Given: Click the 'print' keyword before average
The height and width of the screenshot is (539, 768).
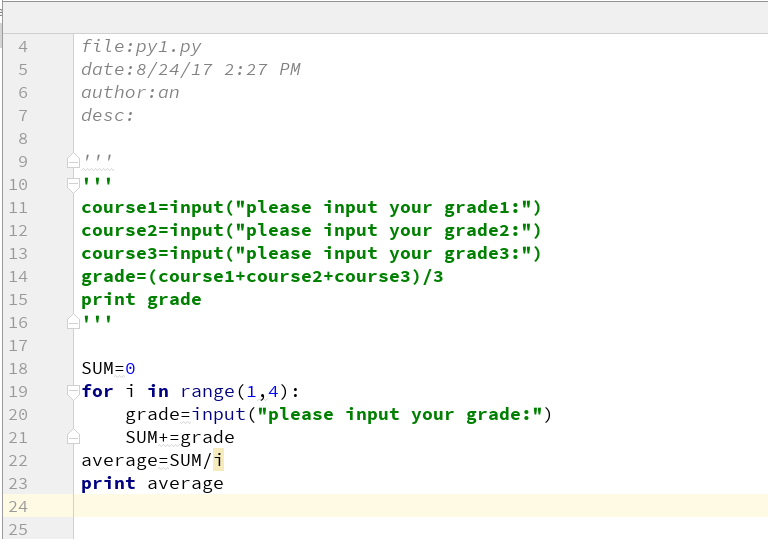Looking at the screenshot, I should 108,483.
